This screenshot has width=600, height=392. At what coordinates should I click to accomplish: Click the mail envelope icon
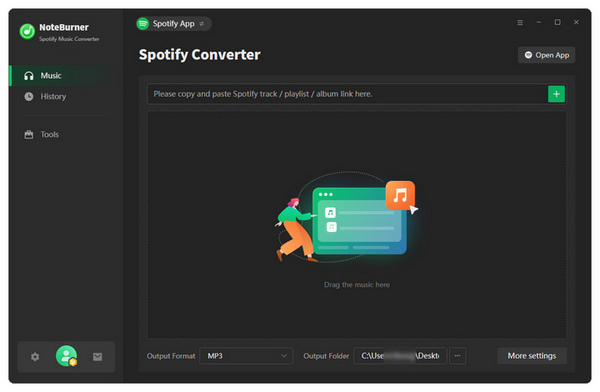point(98,357)
